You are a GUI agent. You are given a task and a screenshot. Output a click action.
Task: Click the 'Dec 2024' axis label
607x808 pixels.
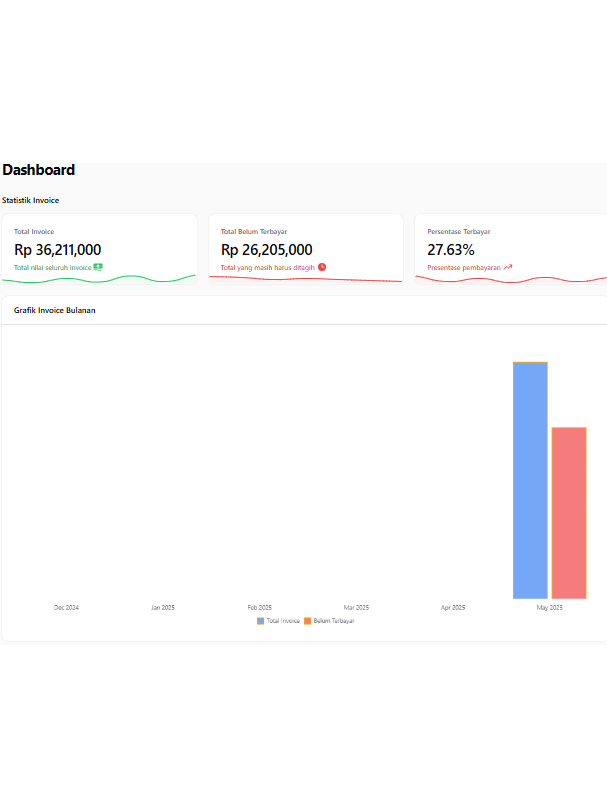tap(66, 607)
